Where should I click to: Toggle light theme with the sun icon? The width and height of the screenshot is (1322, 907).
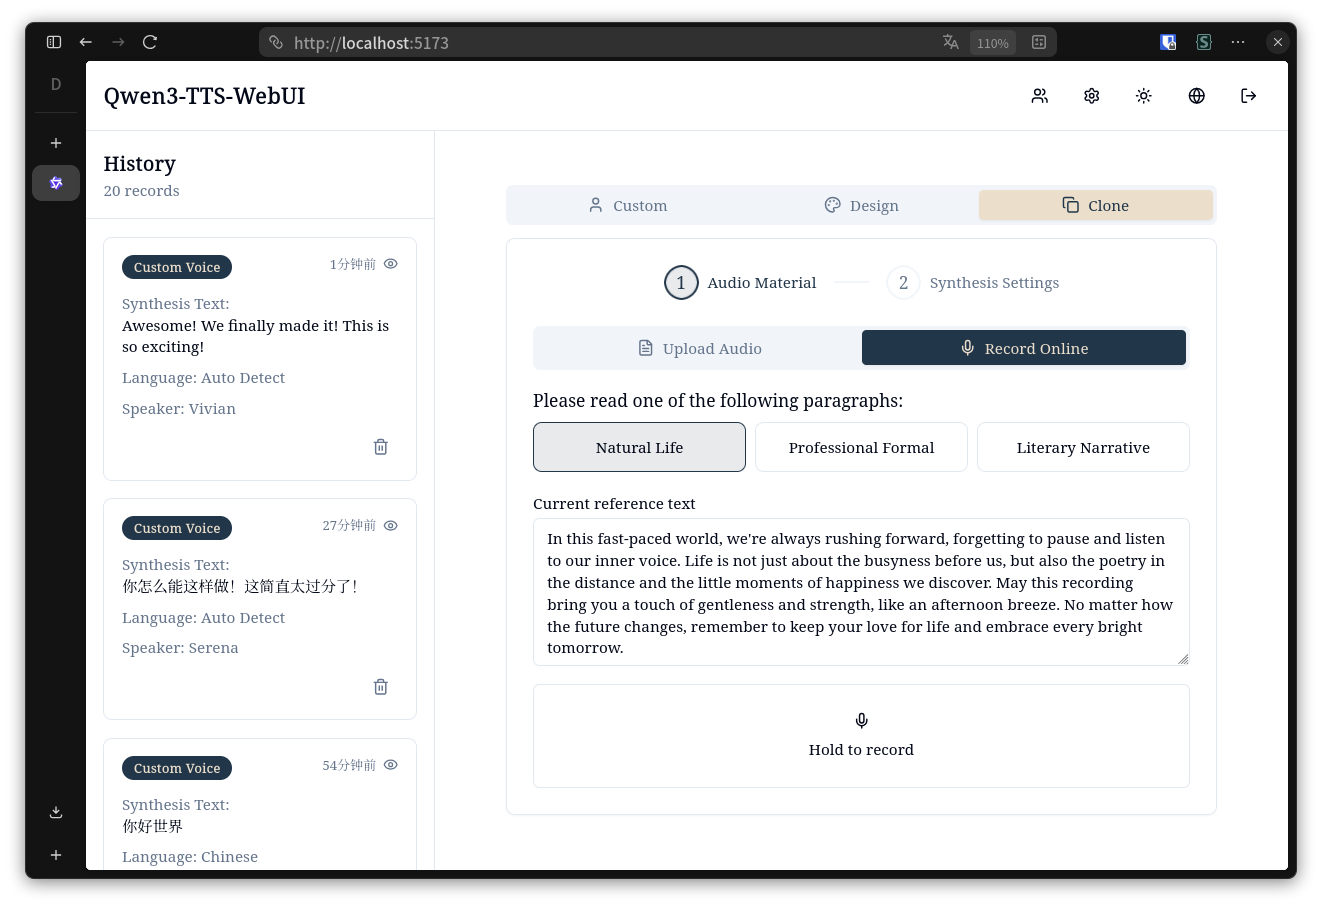click(1144, 96)
